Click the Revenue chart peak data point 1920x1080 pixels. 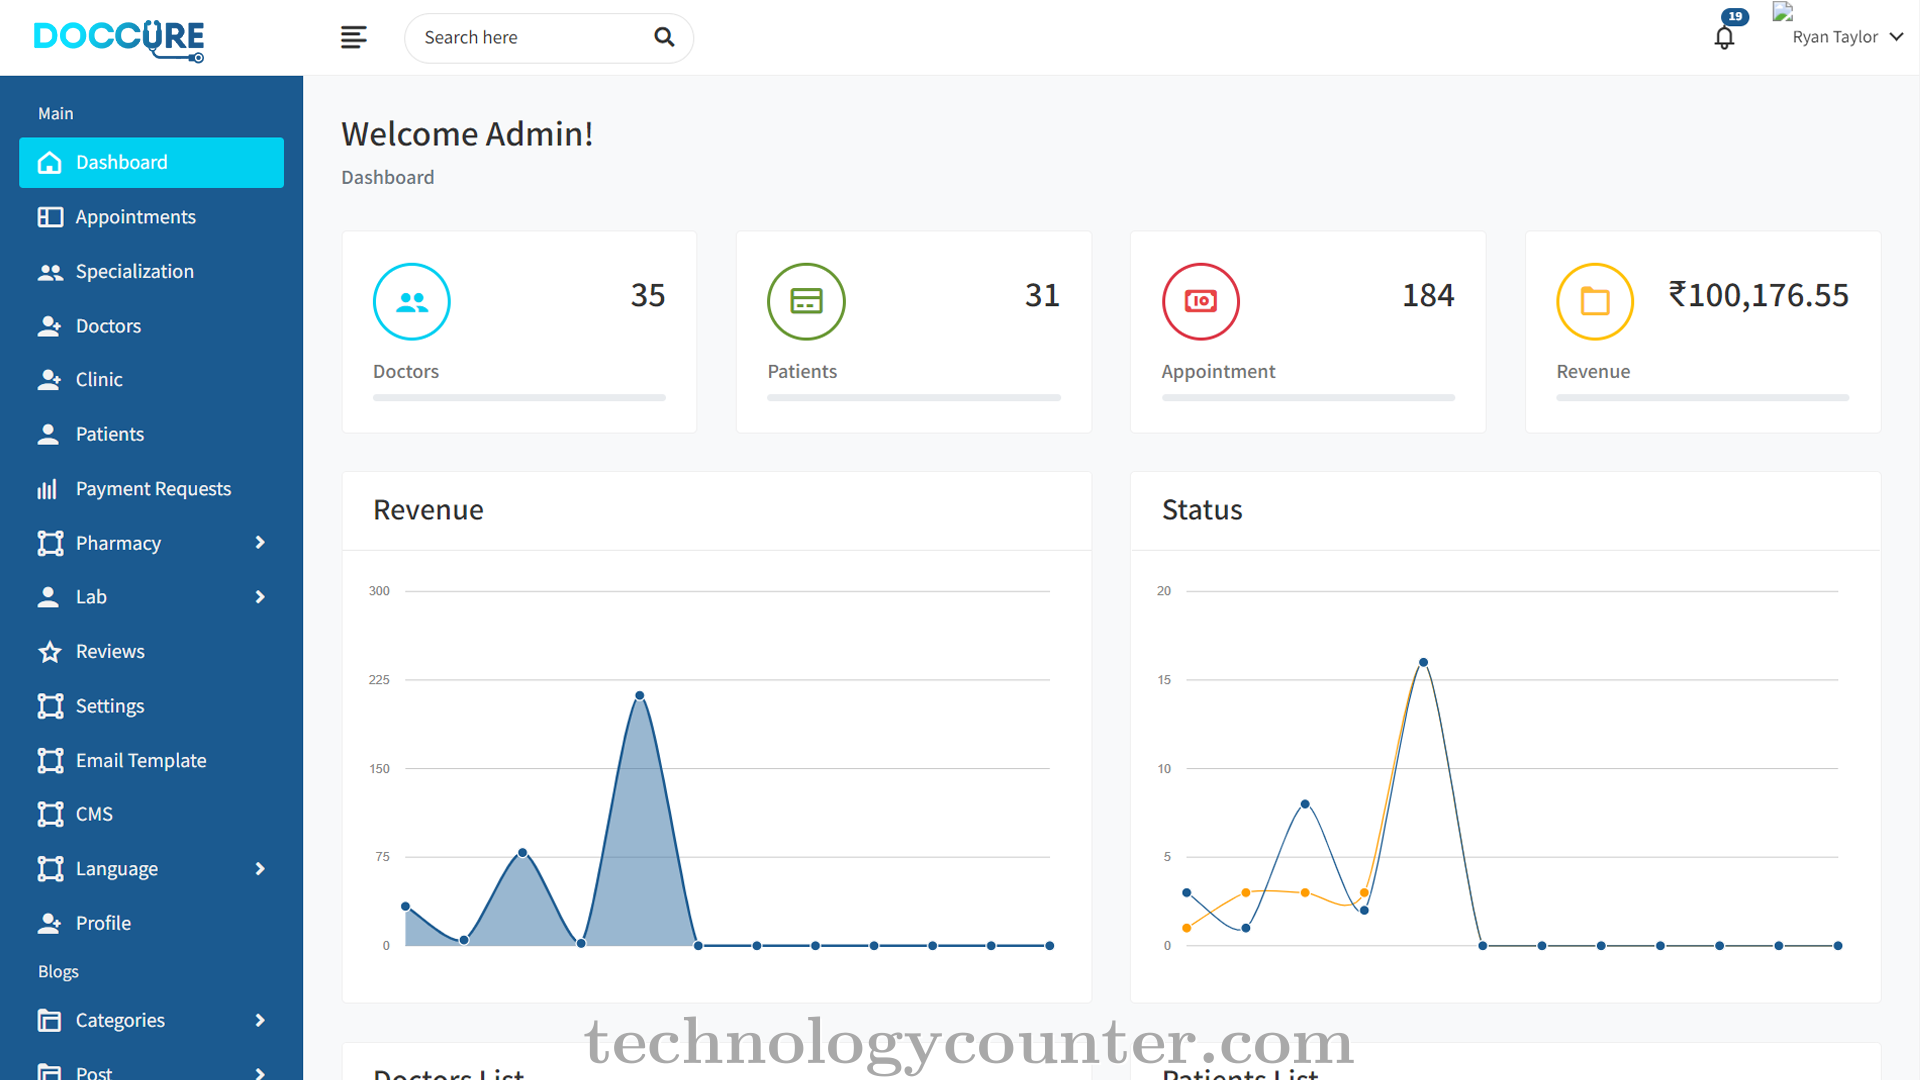(639, 696)
